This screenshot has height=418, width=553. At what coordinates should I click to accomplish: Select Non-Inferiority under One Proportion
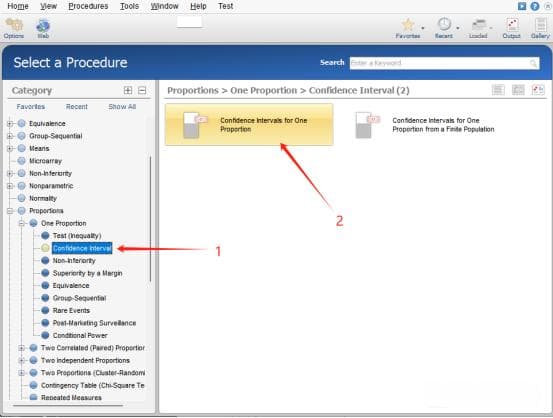tap(74, 261)
